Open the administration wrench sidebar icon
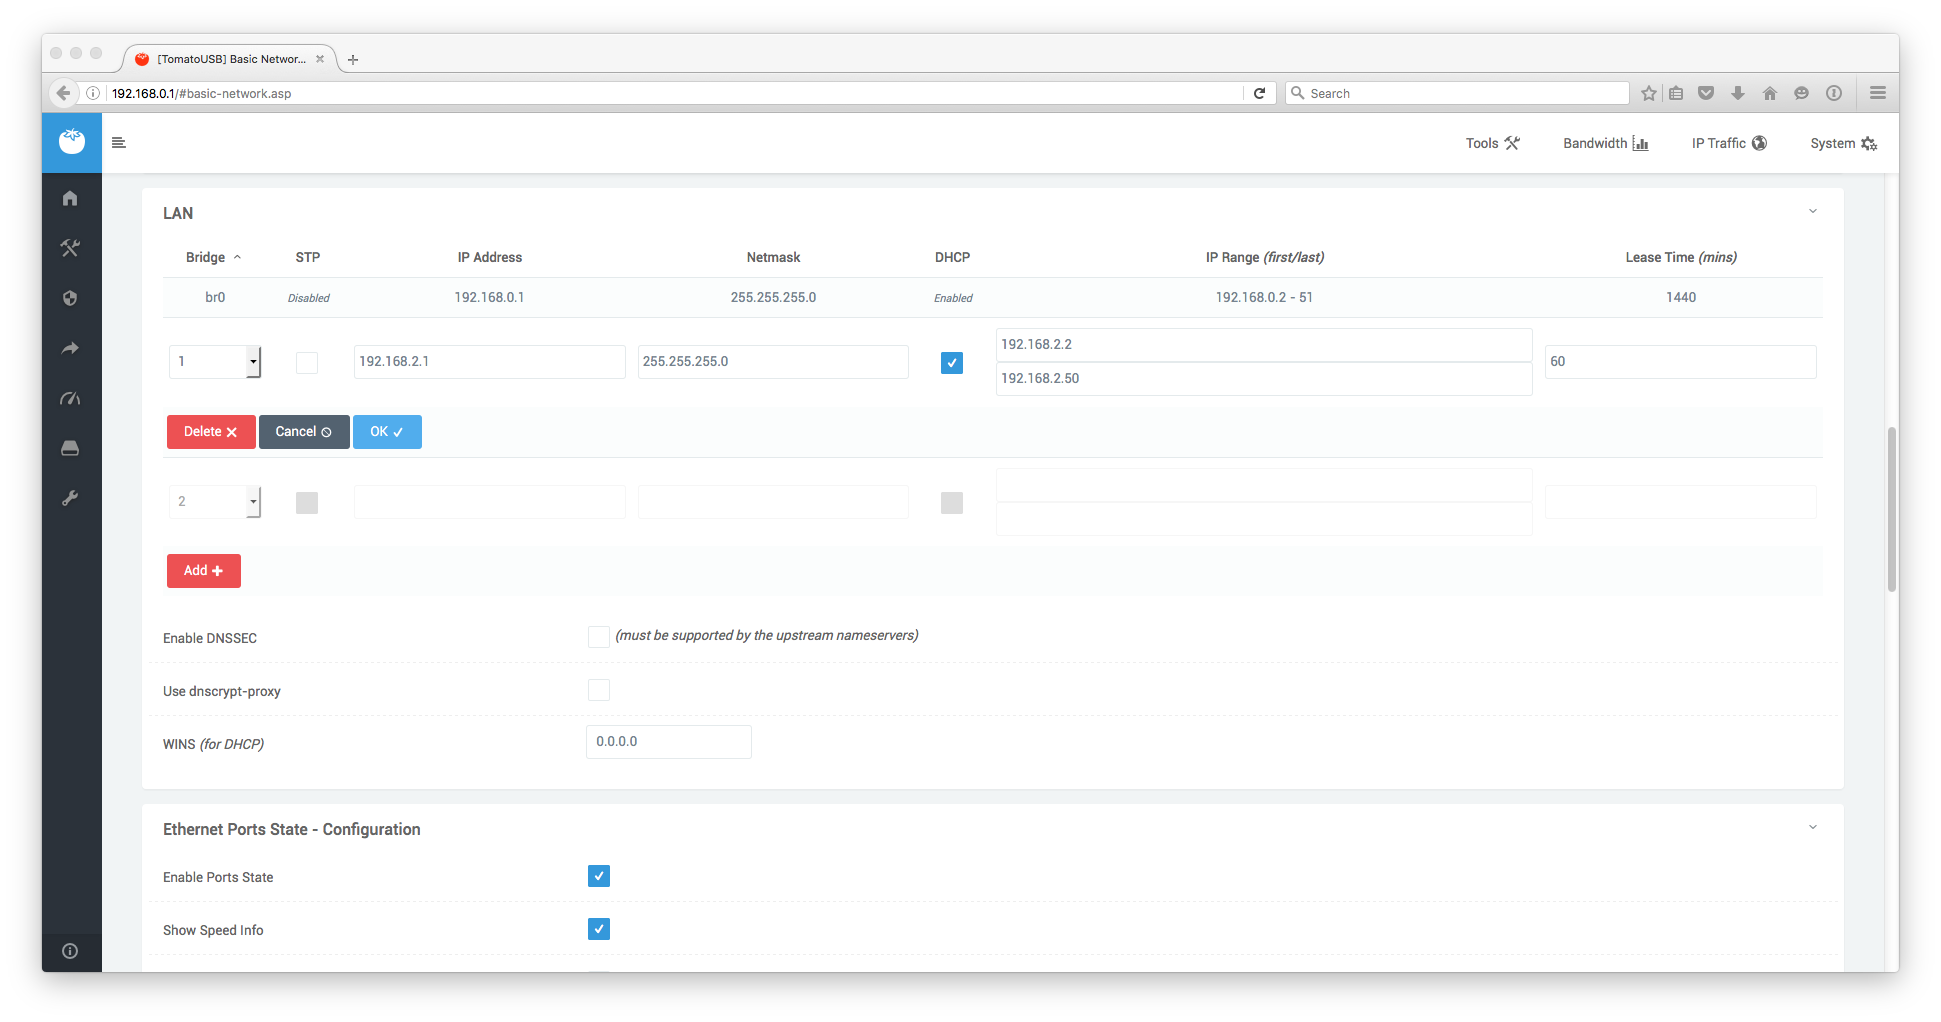 pos(70,498)
